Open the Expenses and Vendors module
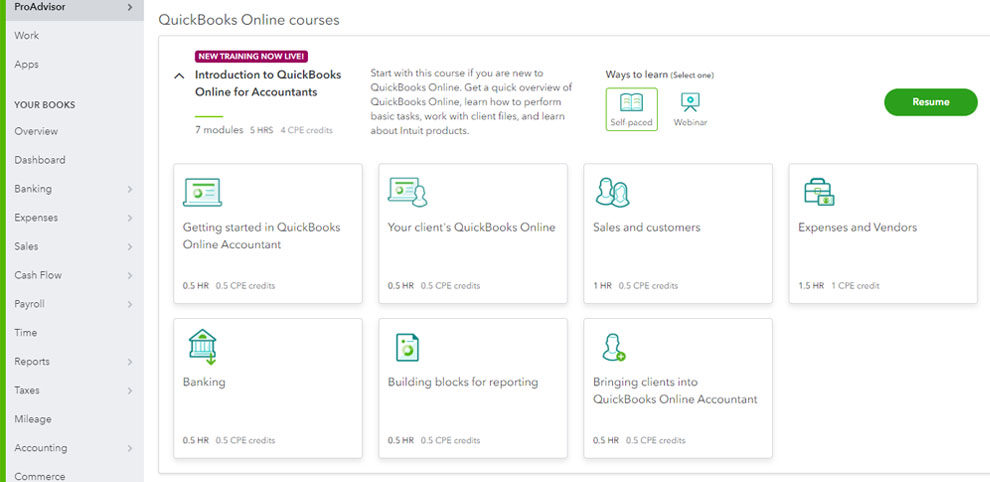 point(857,227)
